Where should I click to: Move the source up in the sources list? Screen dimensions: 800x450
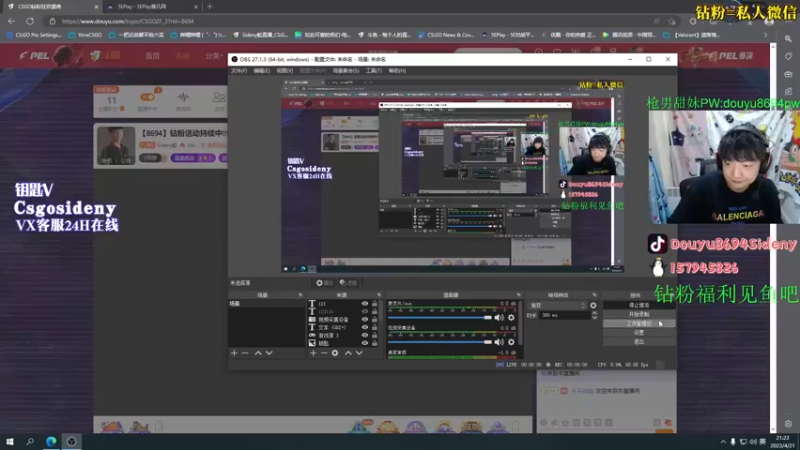348,353
